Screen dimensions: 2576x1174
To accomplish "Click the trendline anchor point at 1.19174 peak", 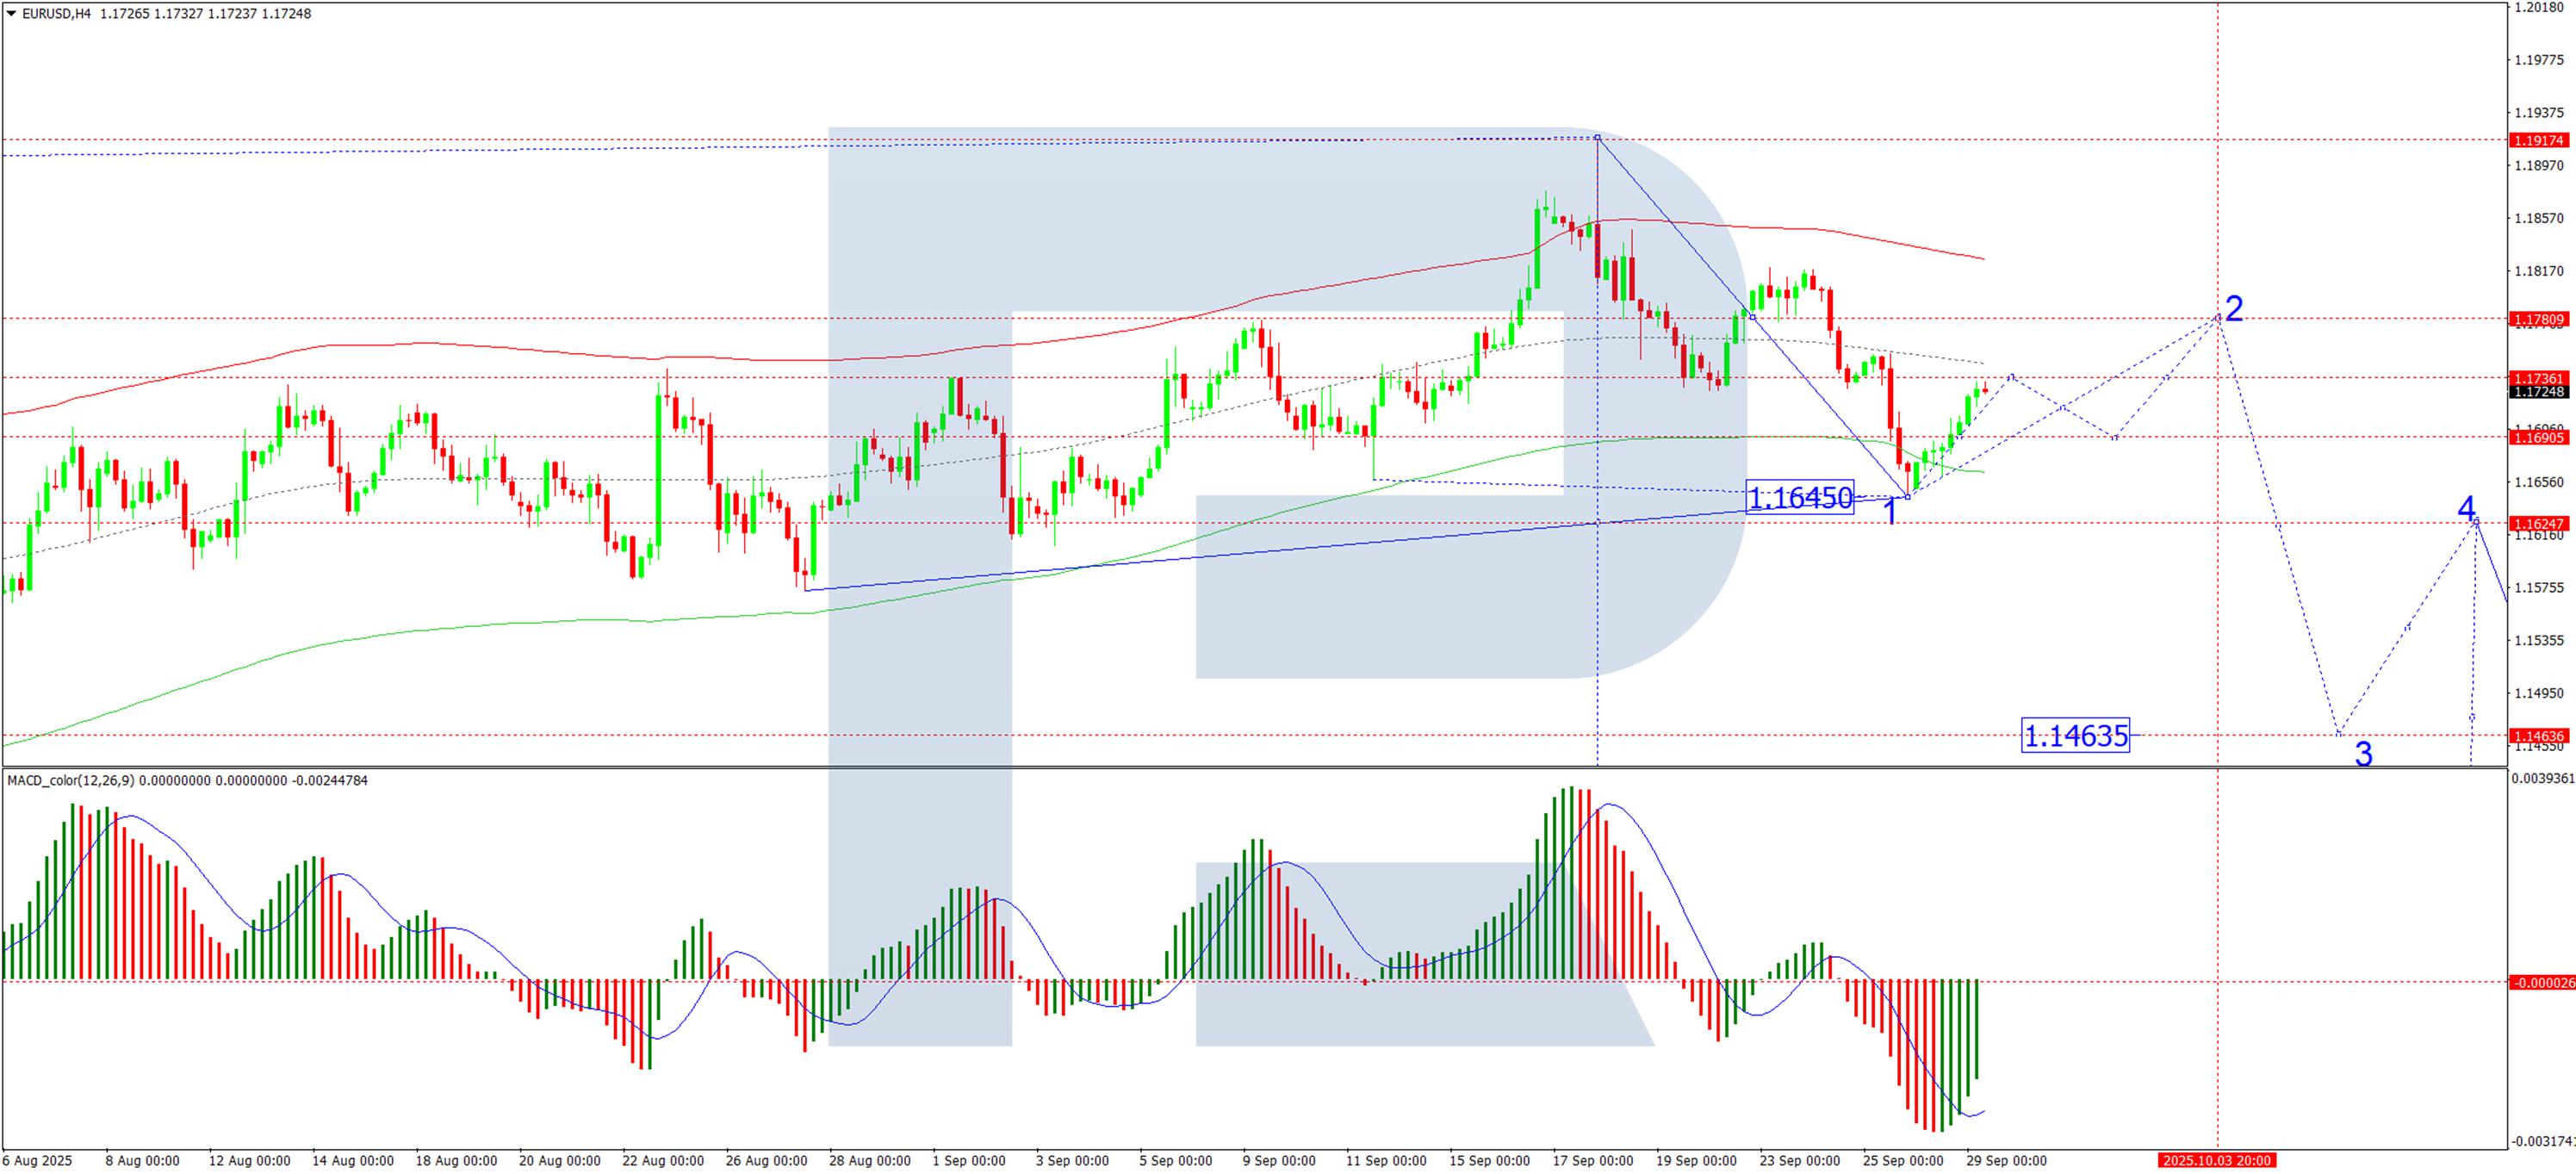I will click(1597, 137).
